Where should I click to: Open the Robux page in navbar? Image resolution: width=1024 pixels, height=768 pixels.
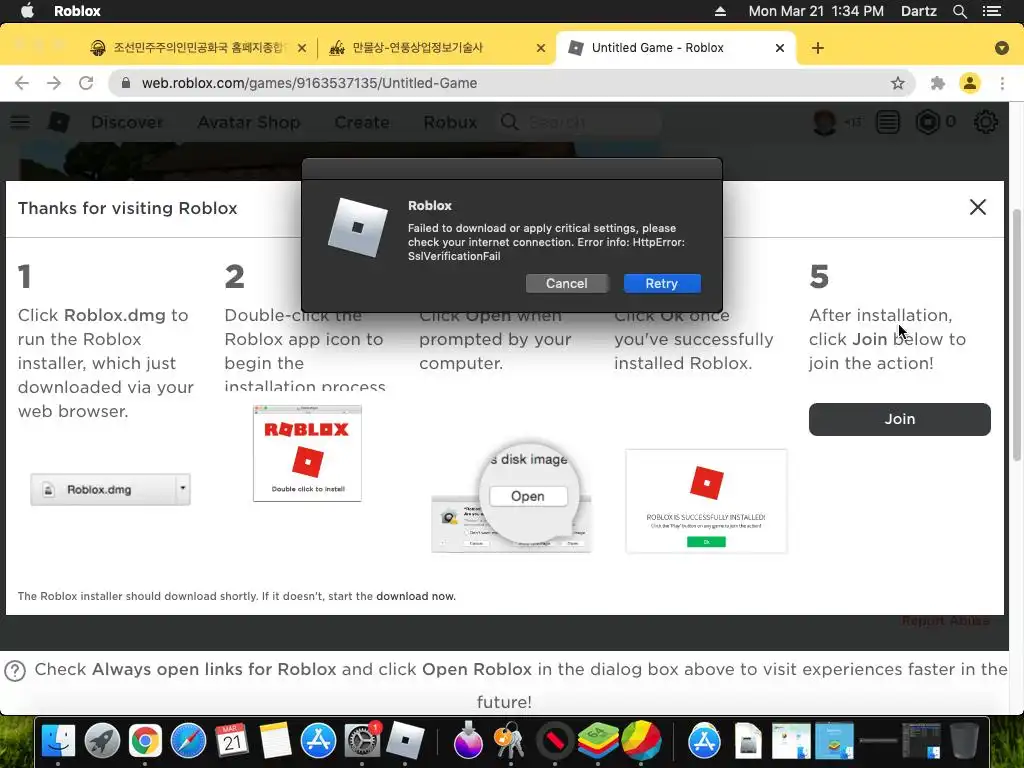(450, 122)
